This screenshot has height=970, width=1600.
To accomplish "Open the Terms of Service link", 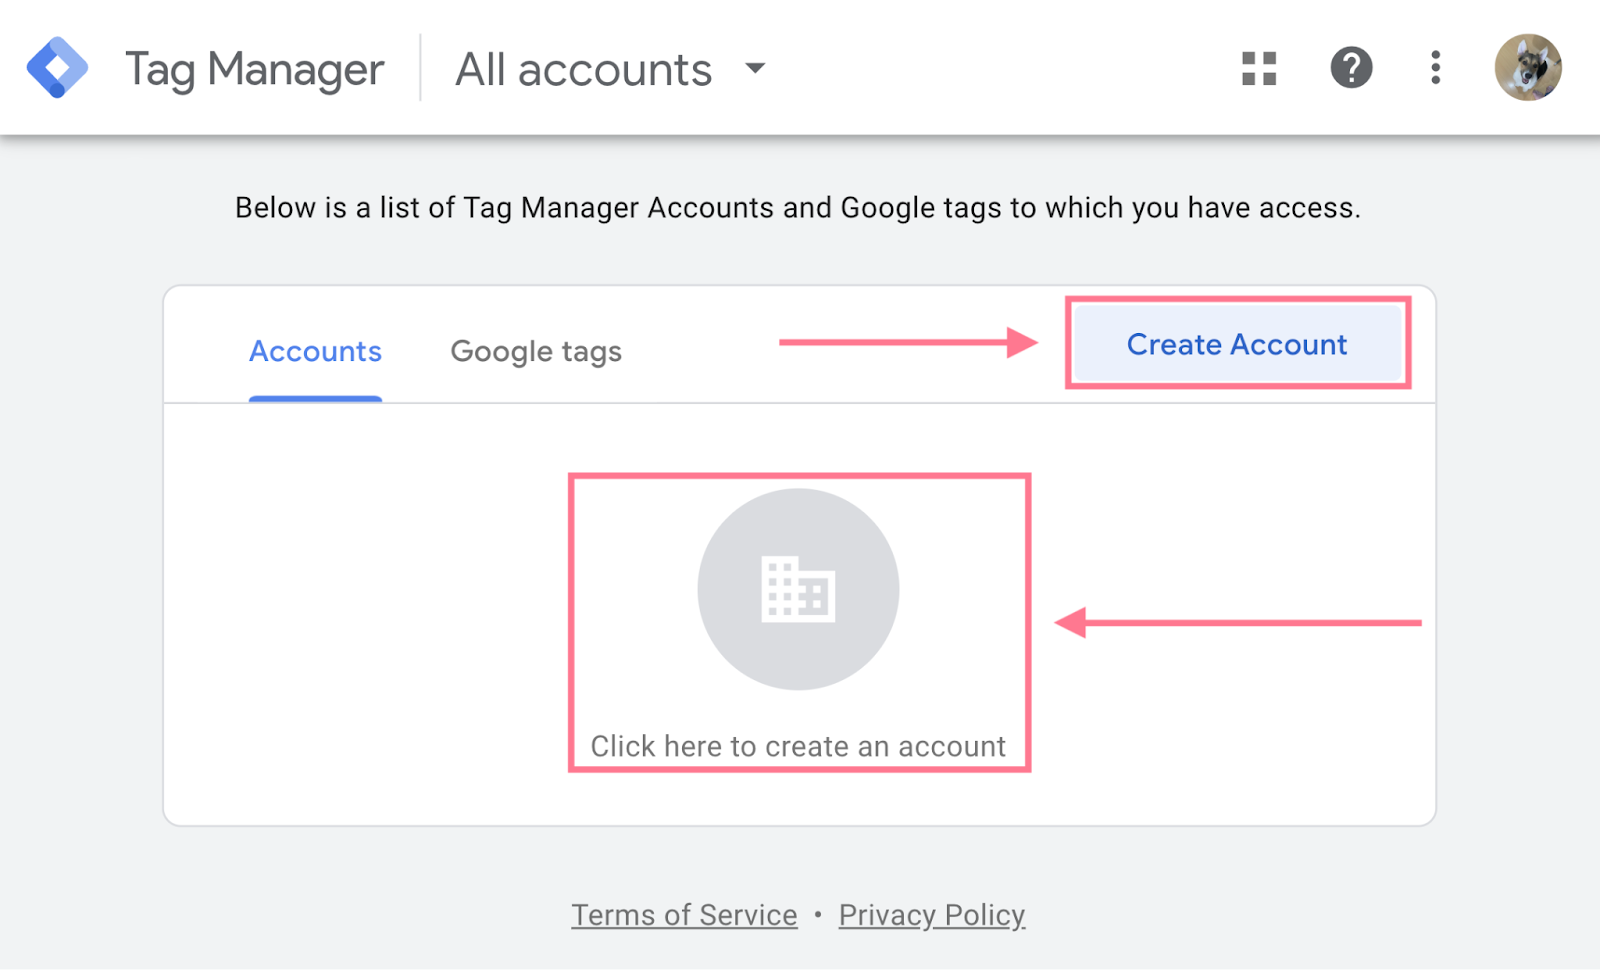I will (683, 913).
